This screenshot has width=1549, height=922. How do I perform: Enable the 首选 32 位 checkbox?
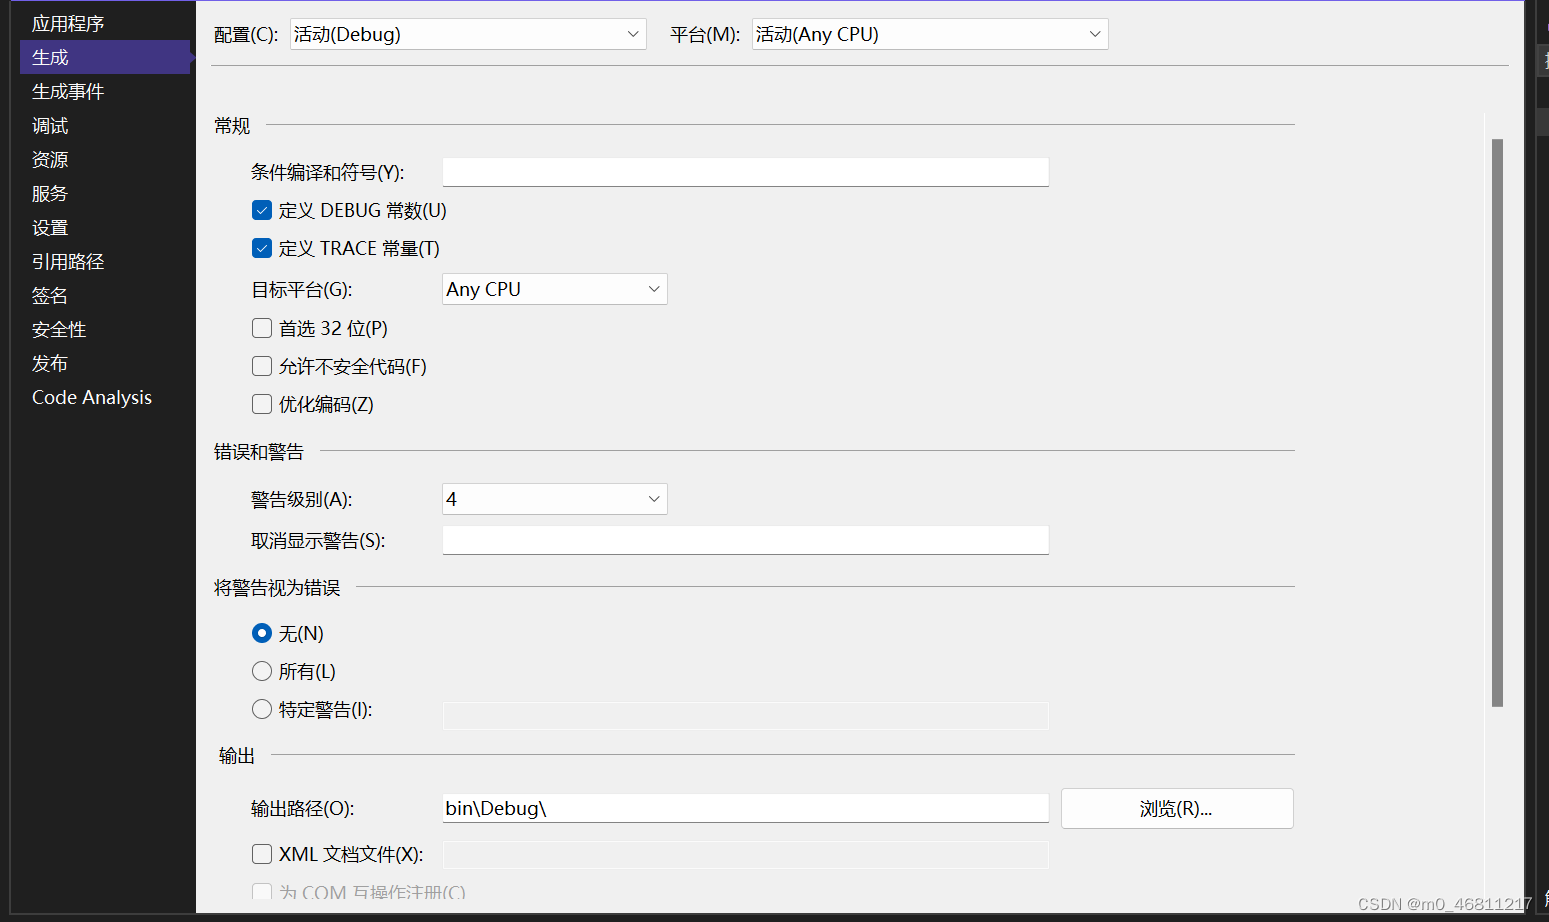point(261,327)
